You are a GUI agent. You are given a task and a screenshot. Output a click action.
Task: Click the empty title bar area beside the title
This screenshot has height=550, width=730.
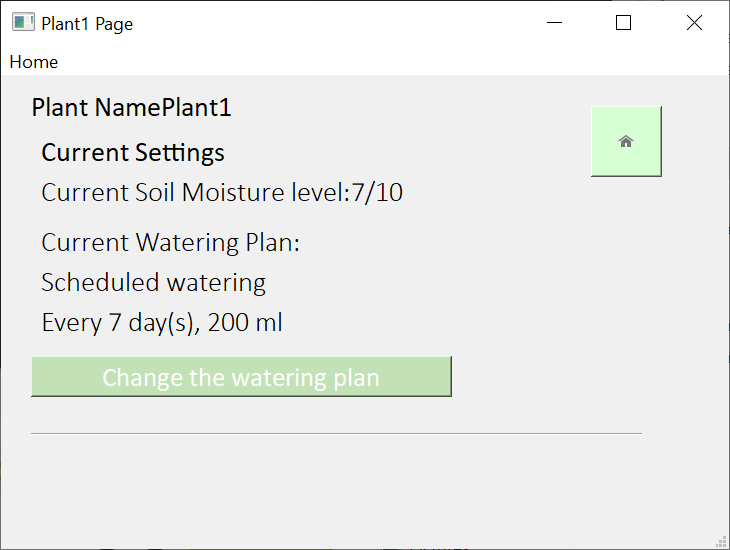point(340,23)
